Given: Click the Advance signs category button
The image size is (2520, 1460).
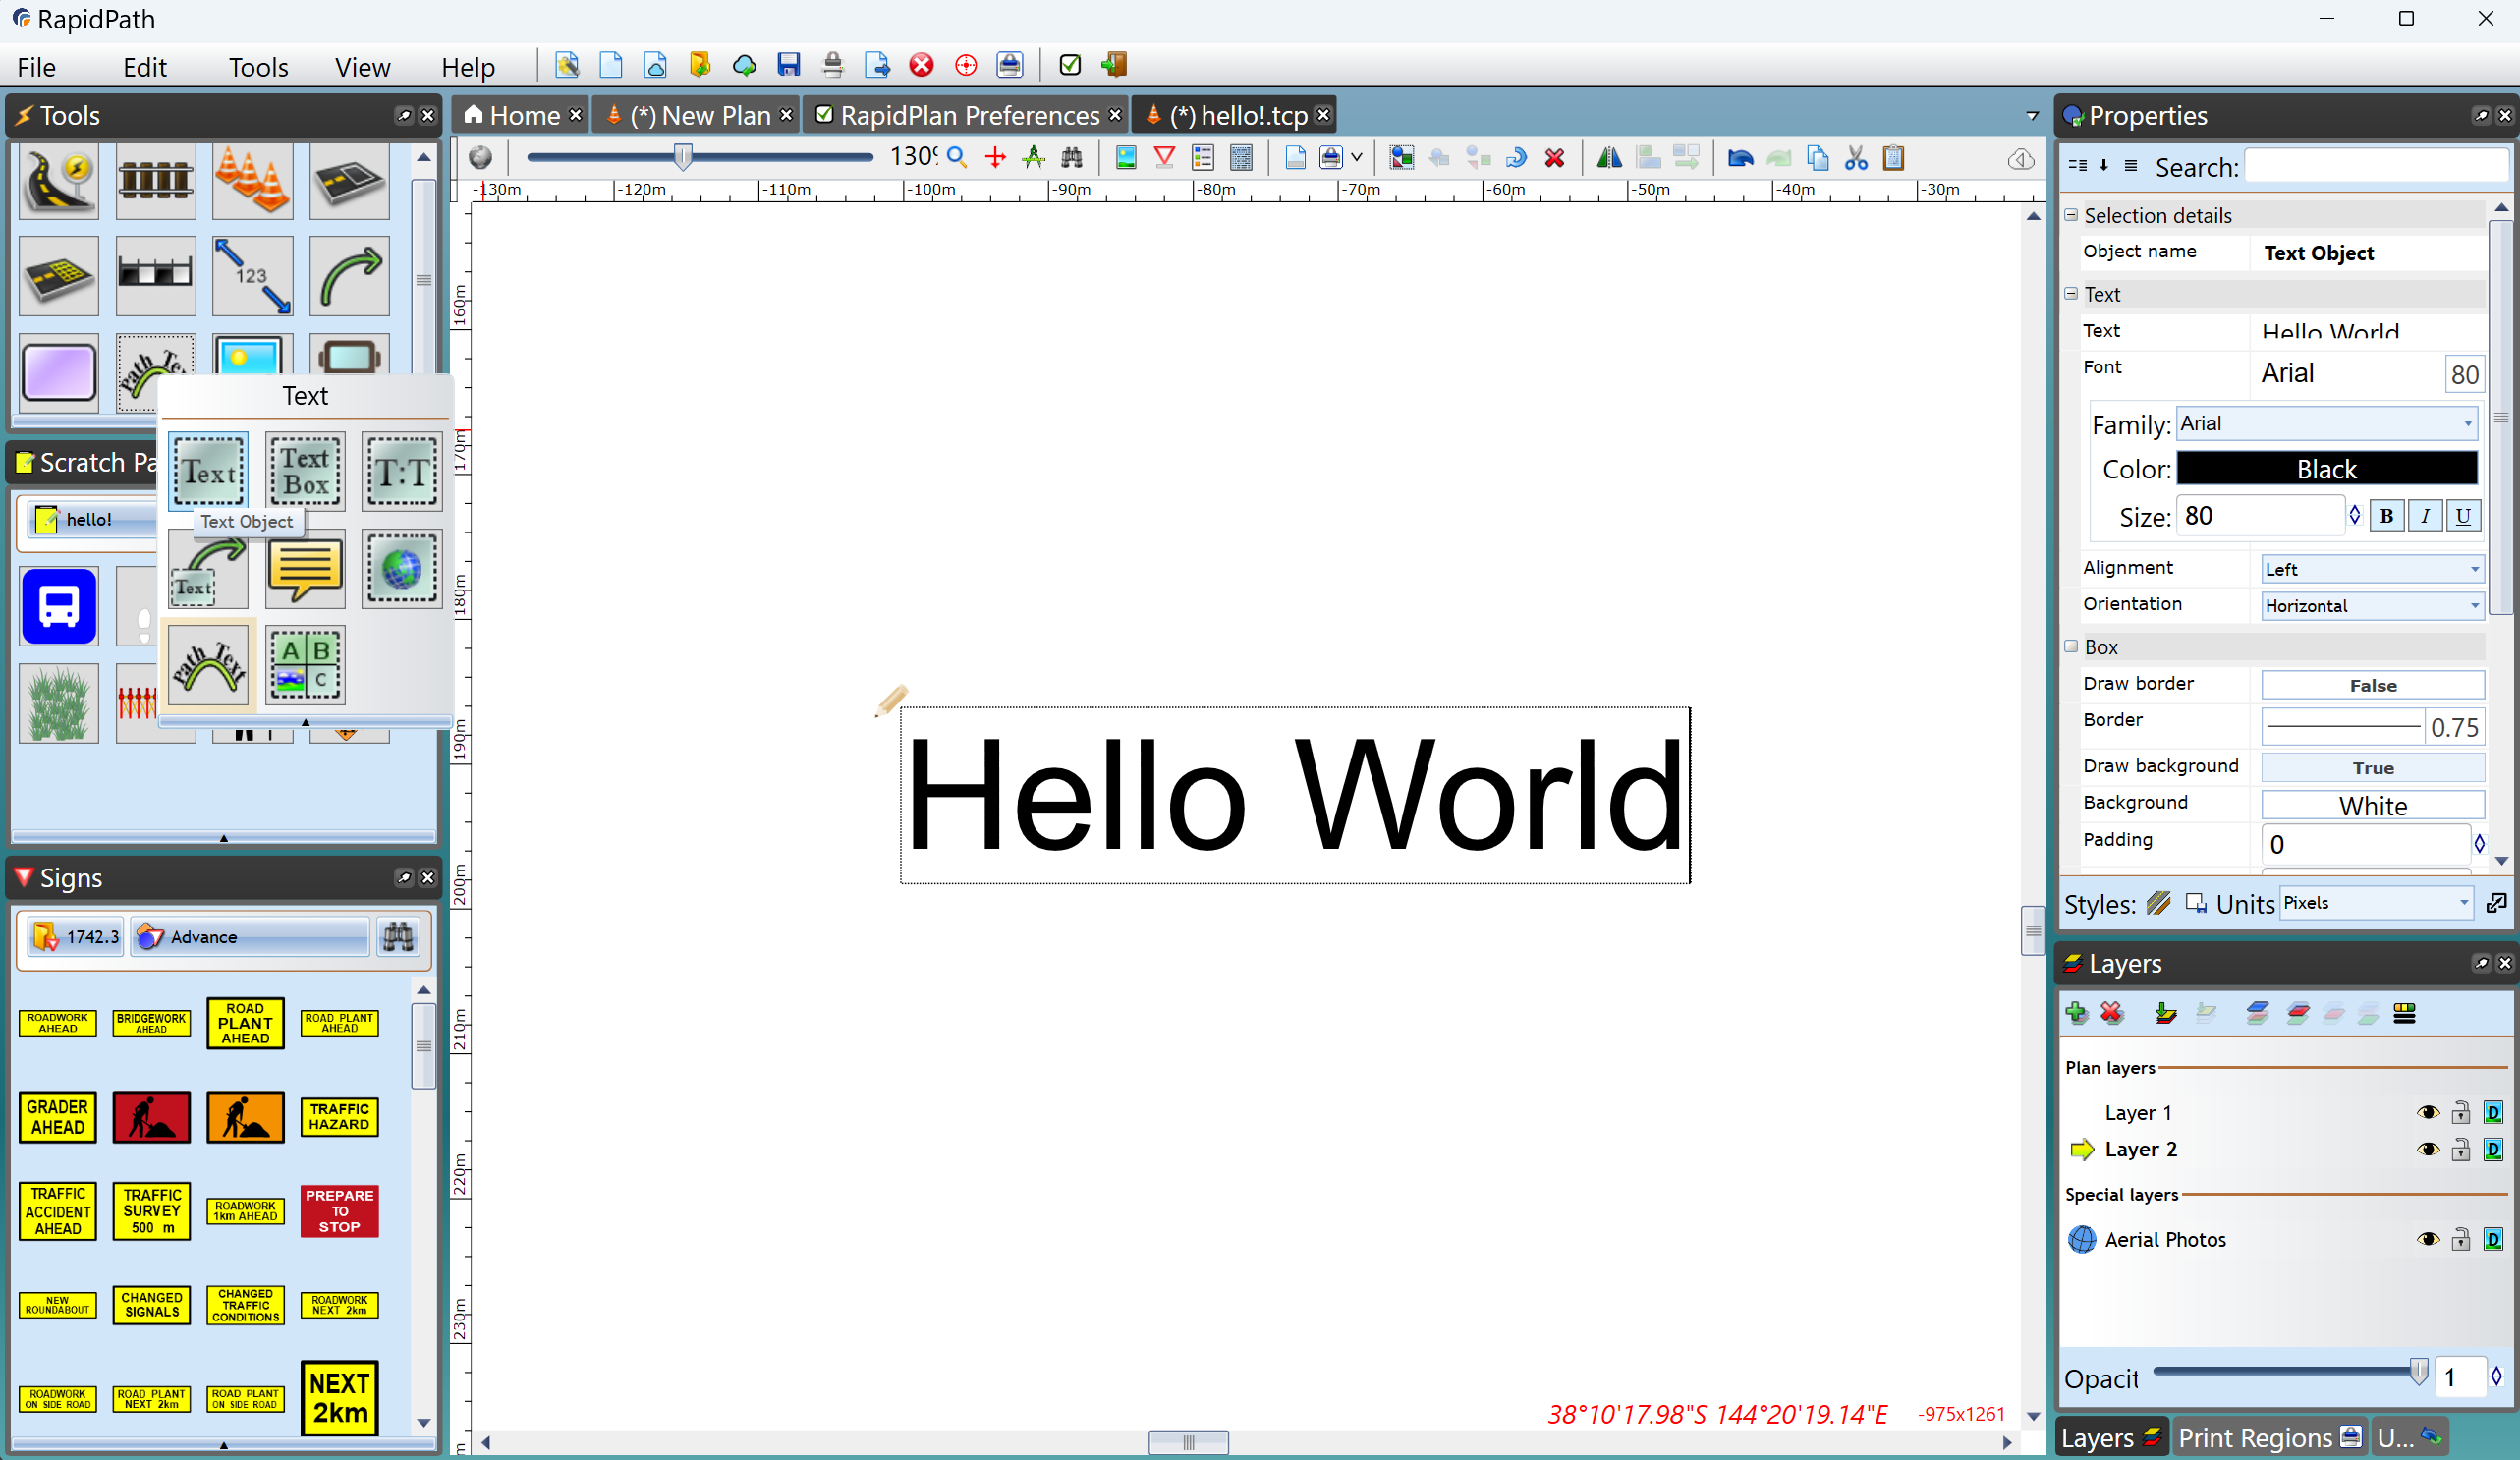Looking at the screenshot, I should pyautogui.click(x=250, y=937).
